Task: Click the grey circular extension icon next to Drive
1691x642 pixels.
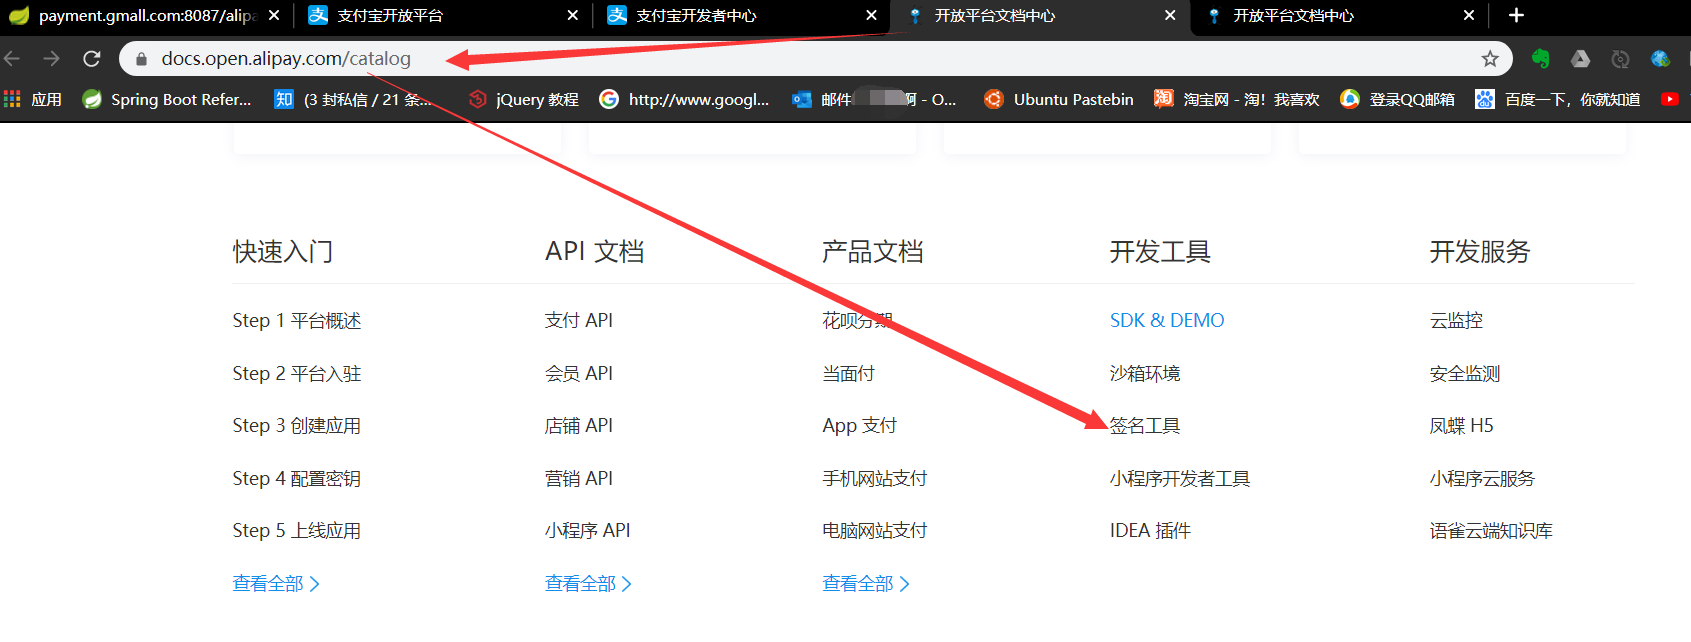Action: 1620,59
